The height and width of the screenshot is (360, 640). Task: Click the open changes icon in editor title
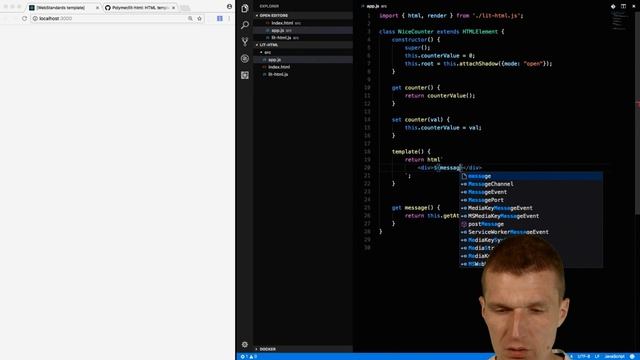tap(613, 7)
